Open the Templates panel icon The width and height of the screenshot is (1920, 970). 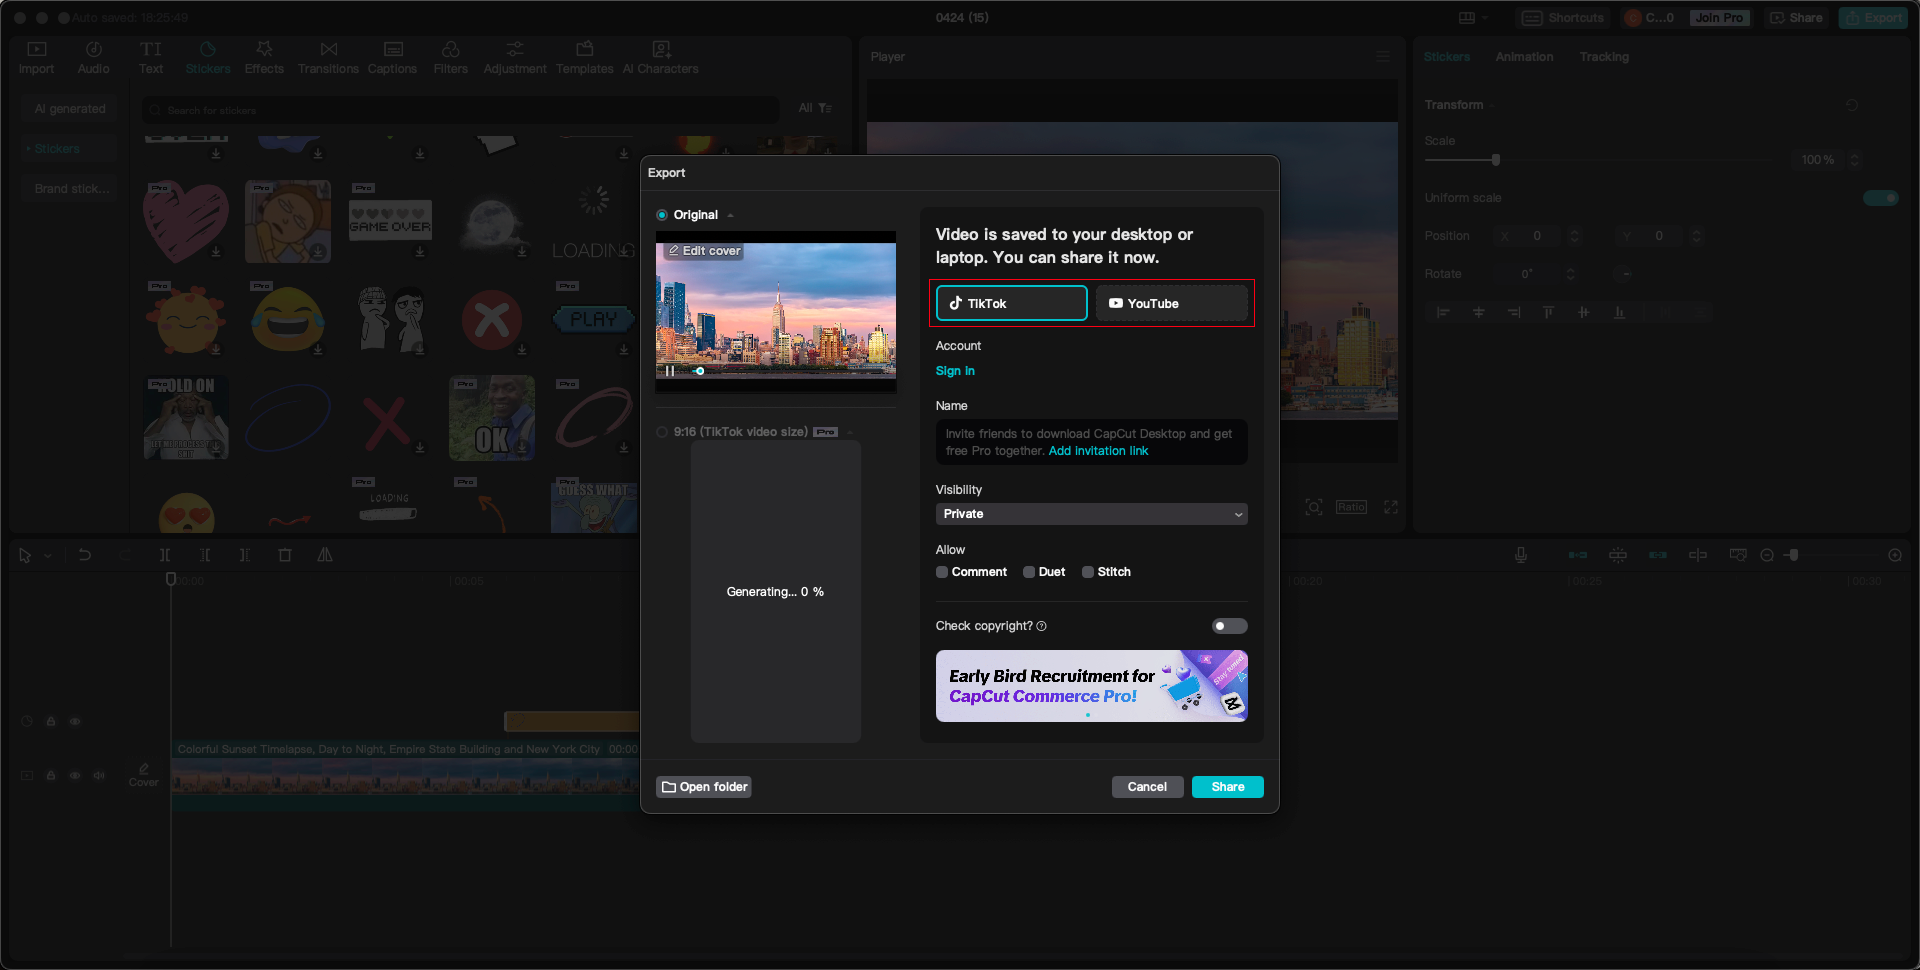point(585,49)
